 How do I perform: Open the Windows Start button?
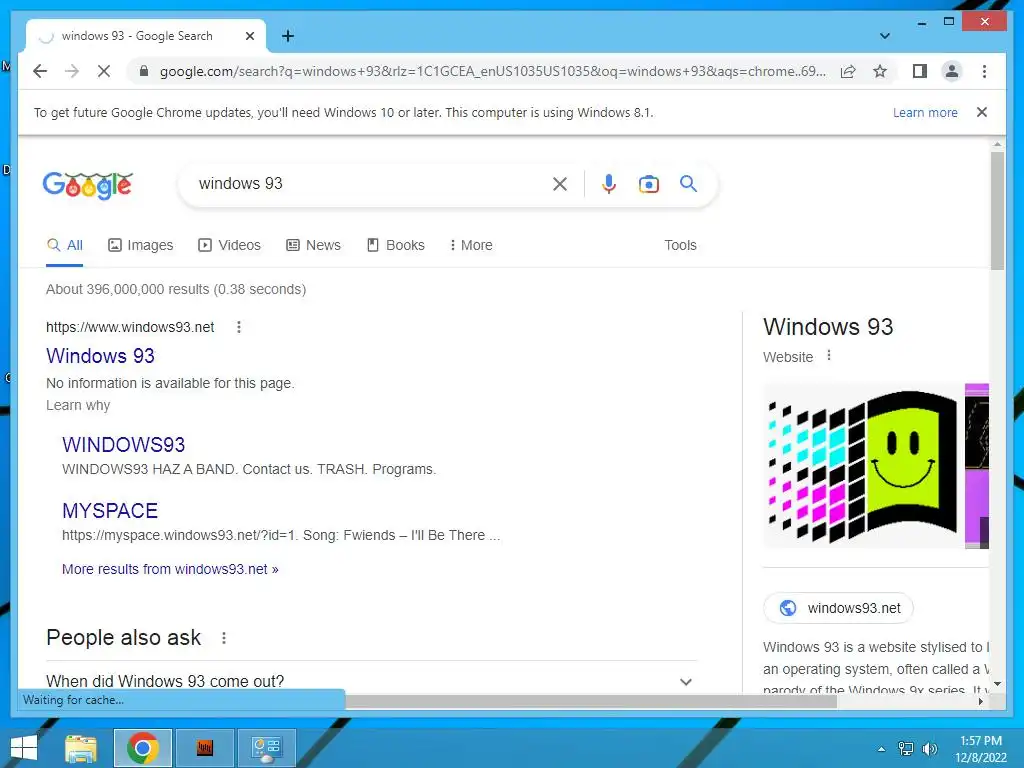tap(24, 748)
